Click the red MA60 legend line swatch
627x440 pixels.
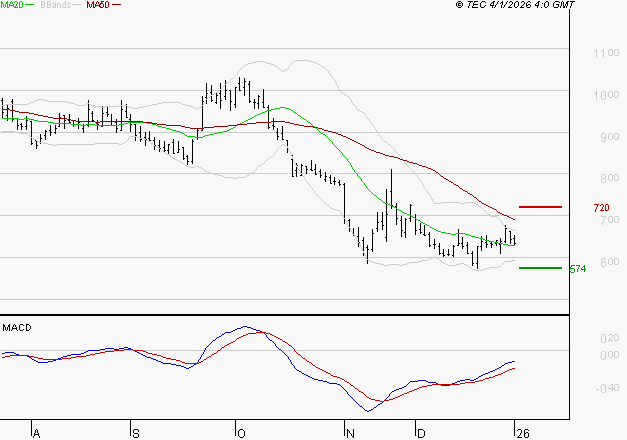pyautogui.click(x=116, y=6)
